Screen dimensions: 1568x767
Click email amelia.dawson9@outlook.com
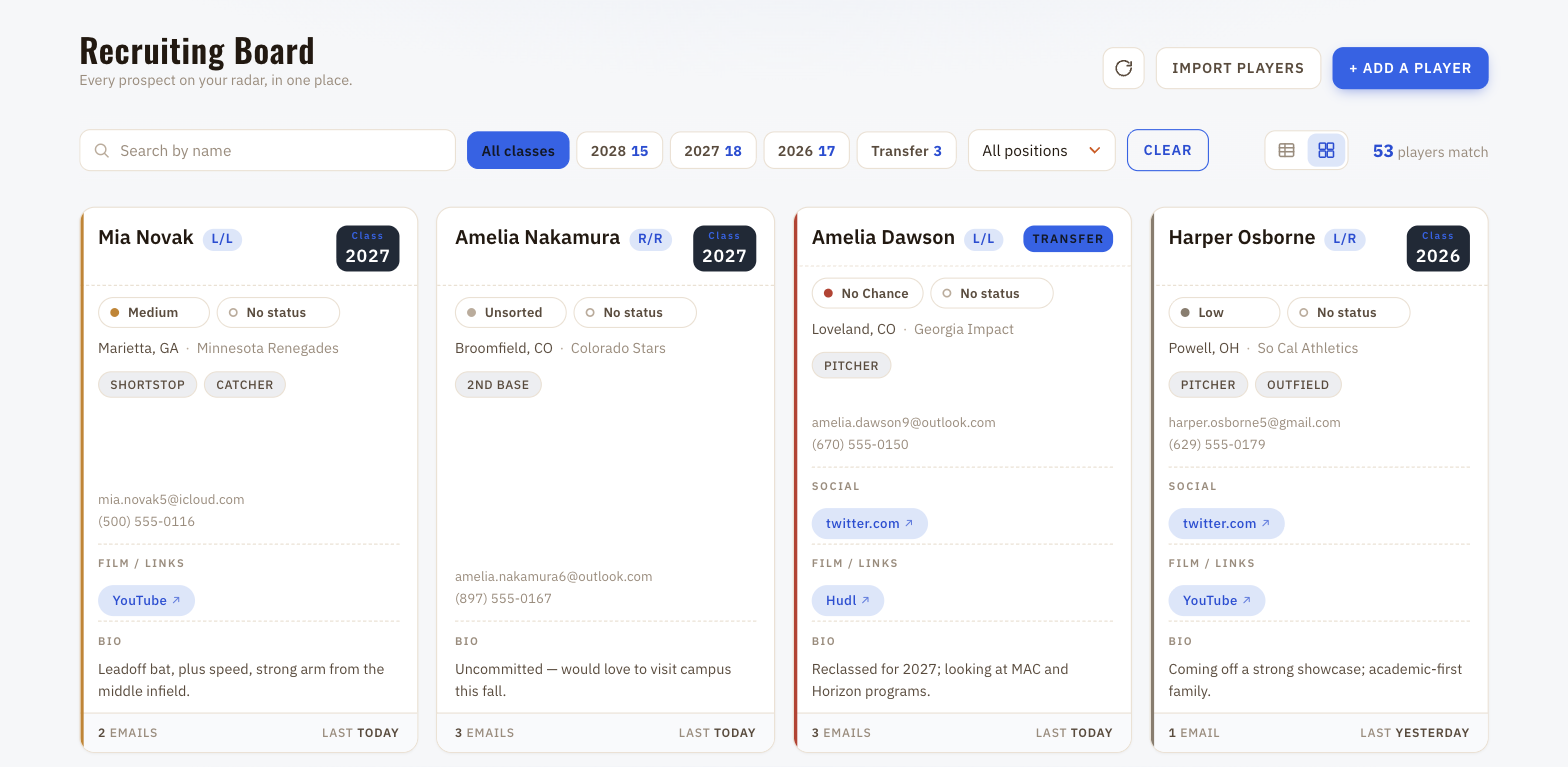click(904, 422)
